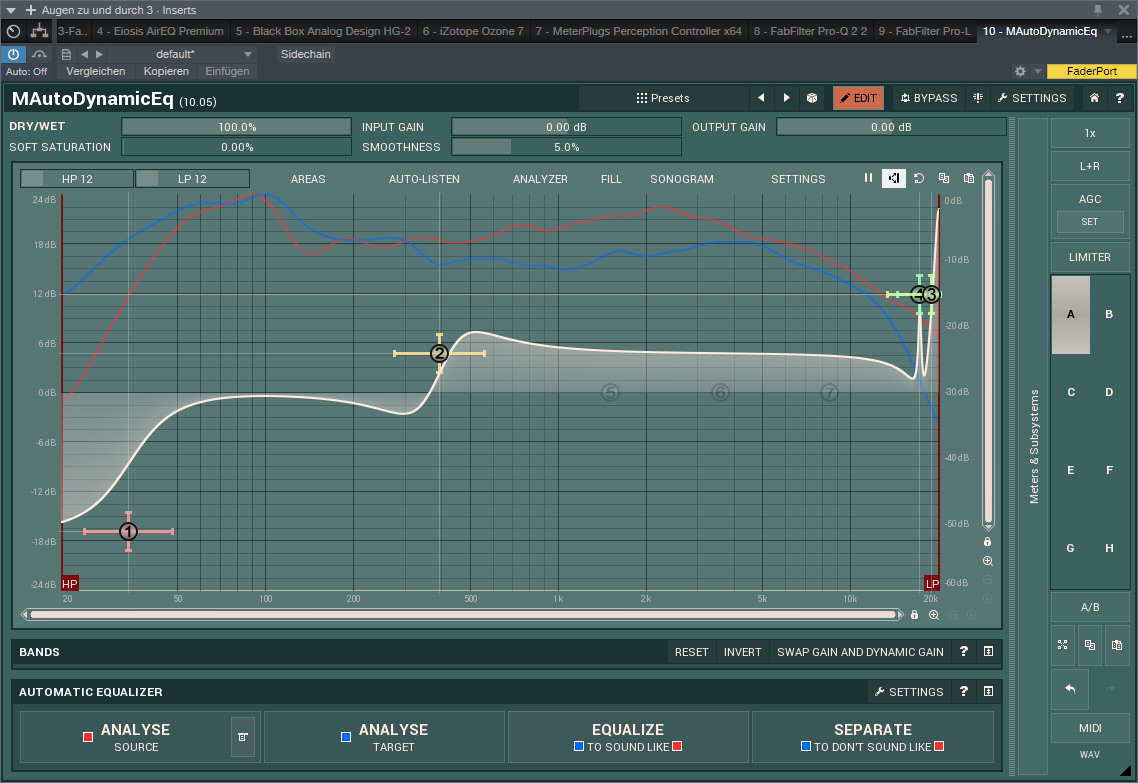This screenshot has width=1138, height=783.
Task: Toggle the SONOGRAM display
Action: click(x=681, y=179)
